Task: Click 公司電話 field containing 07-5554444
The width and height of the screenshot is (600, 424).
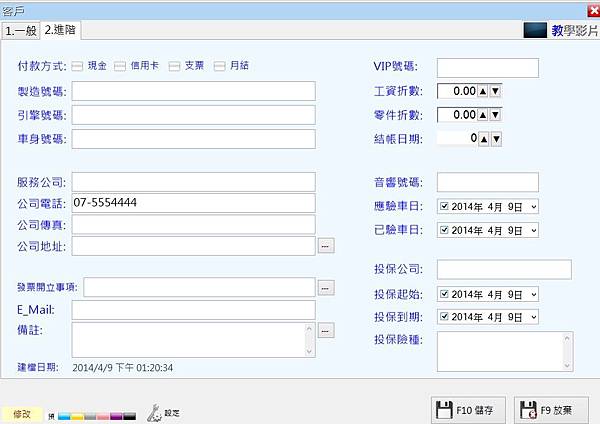Action: pos(194,203)
